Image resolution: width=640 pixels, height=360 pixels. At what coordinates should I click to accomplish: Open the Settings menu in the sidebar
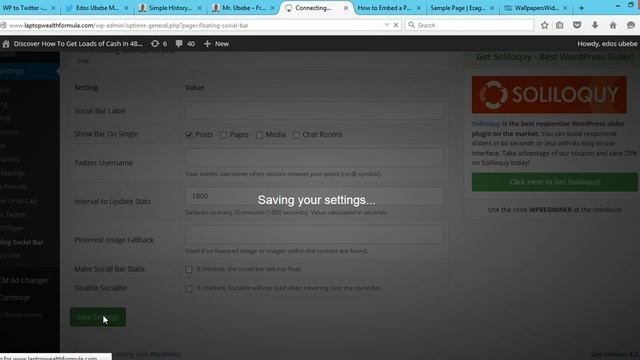tap(29, 71)
